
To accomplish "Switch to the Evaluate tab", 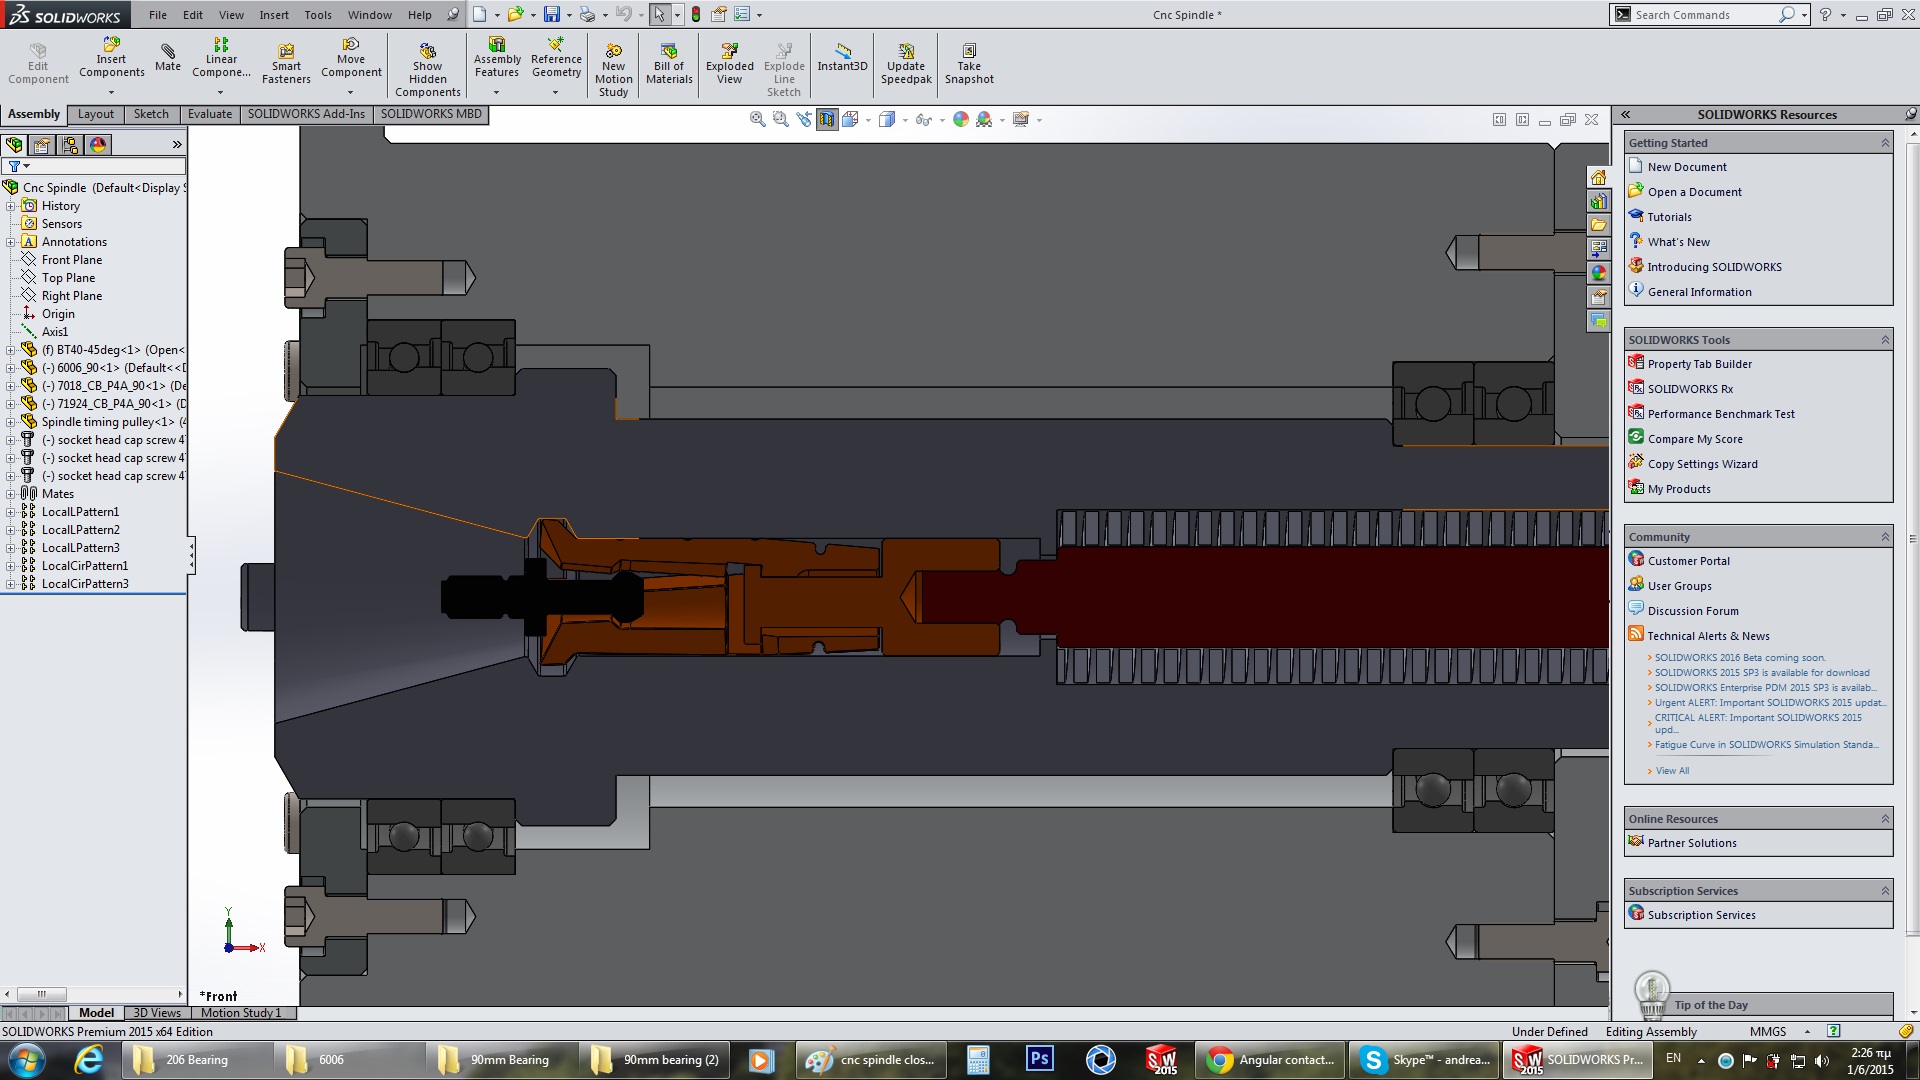I will coord(210,114).
